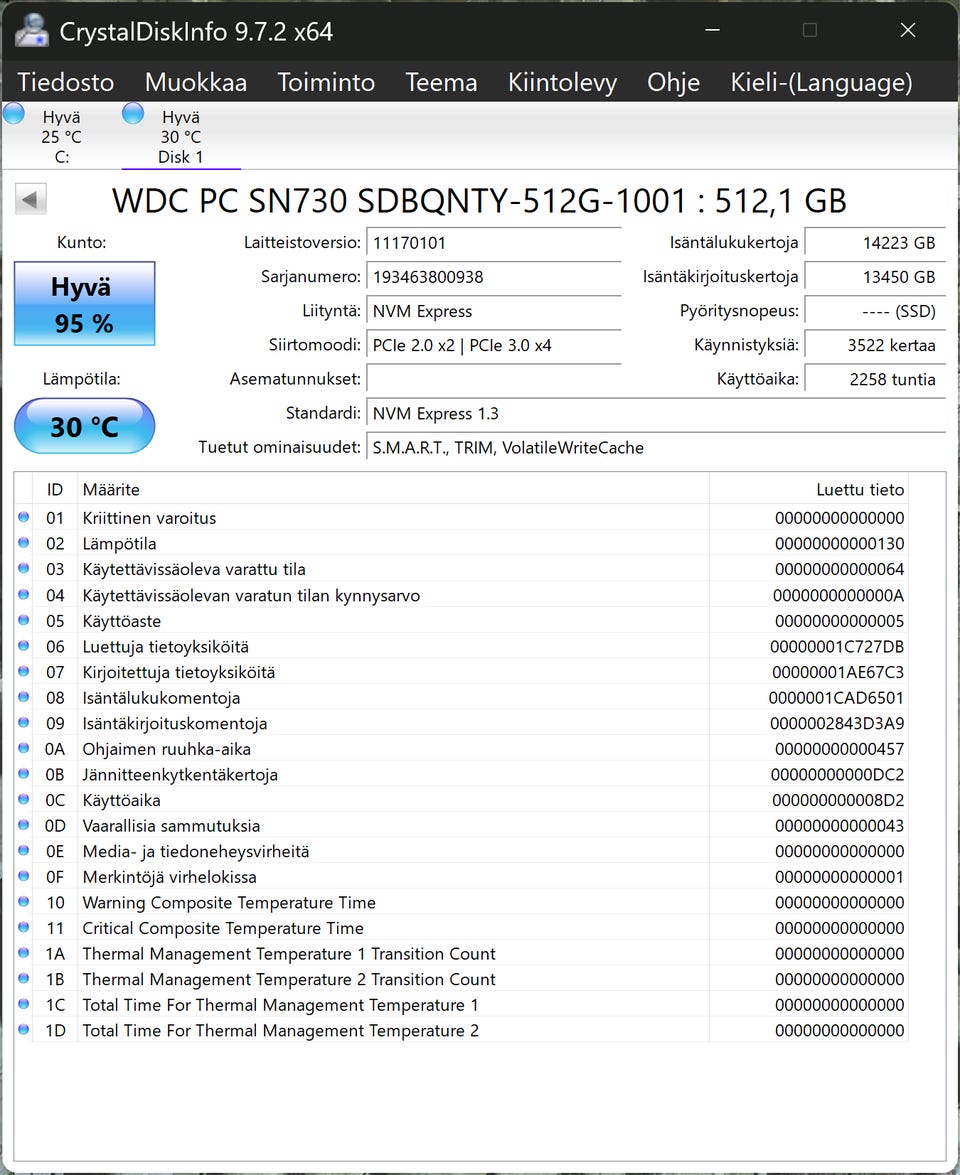Click status dot of attribute 04 kynnysarvo row
The height and width of the screenshot is (1175, 960).
(x=24, y=594)
